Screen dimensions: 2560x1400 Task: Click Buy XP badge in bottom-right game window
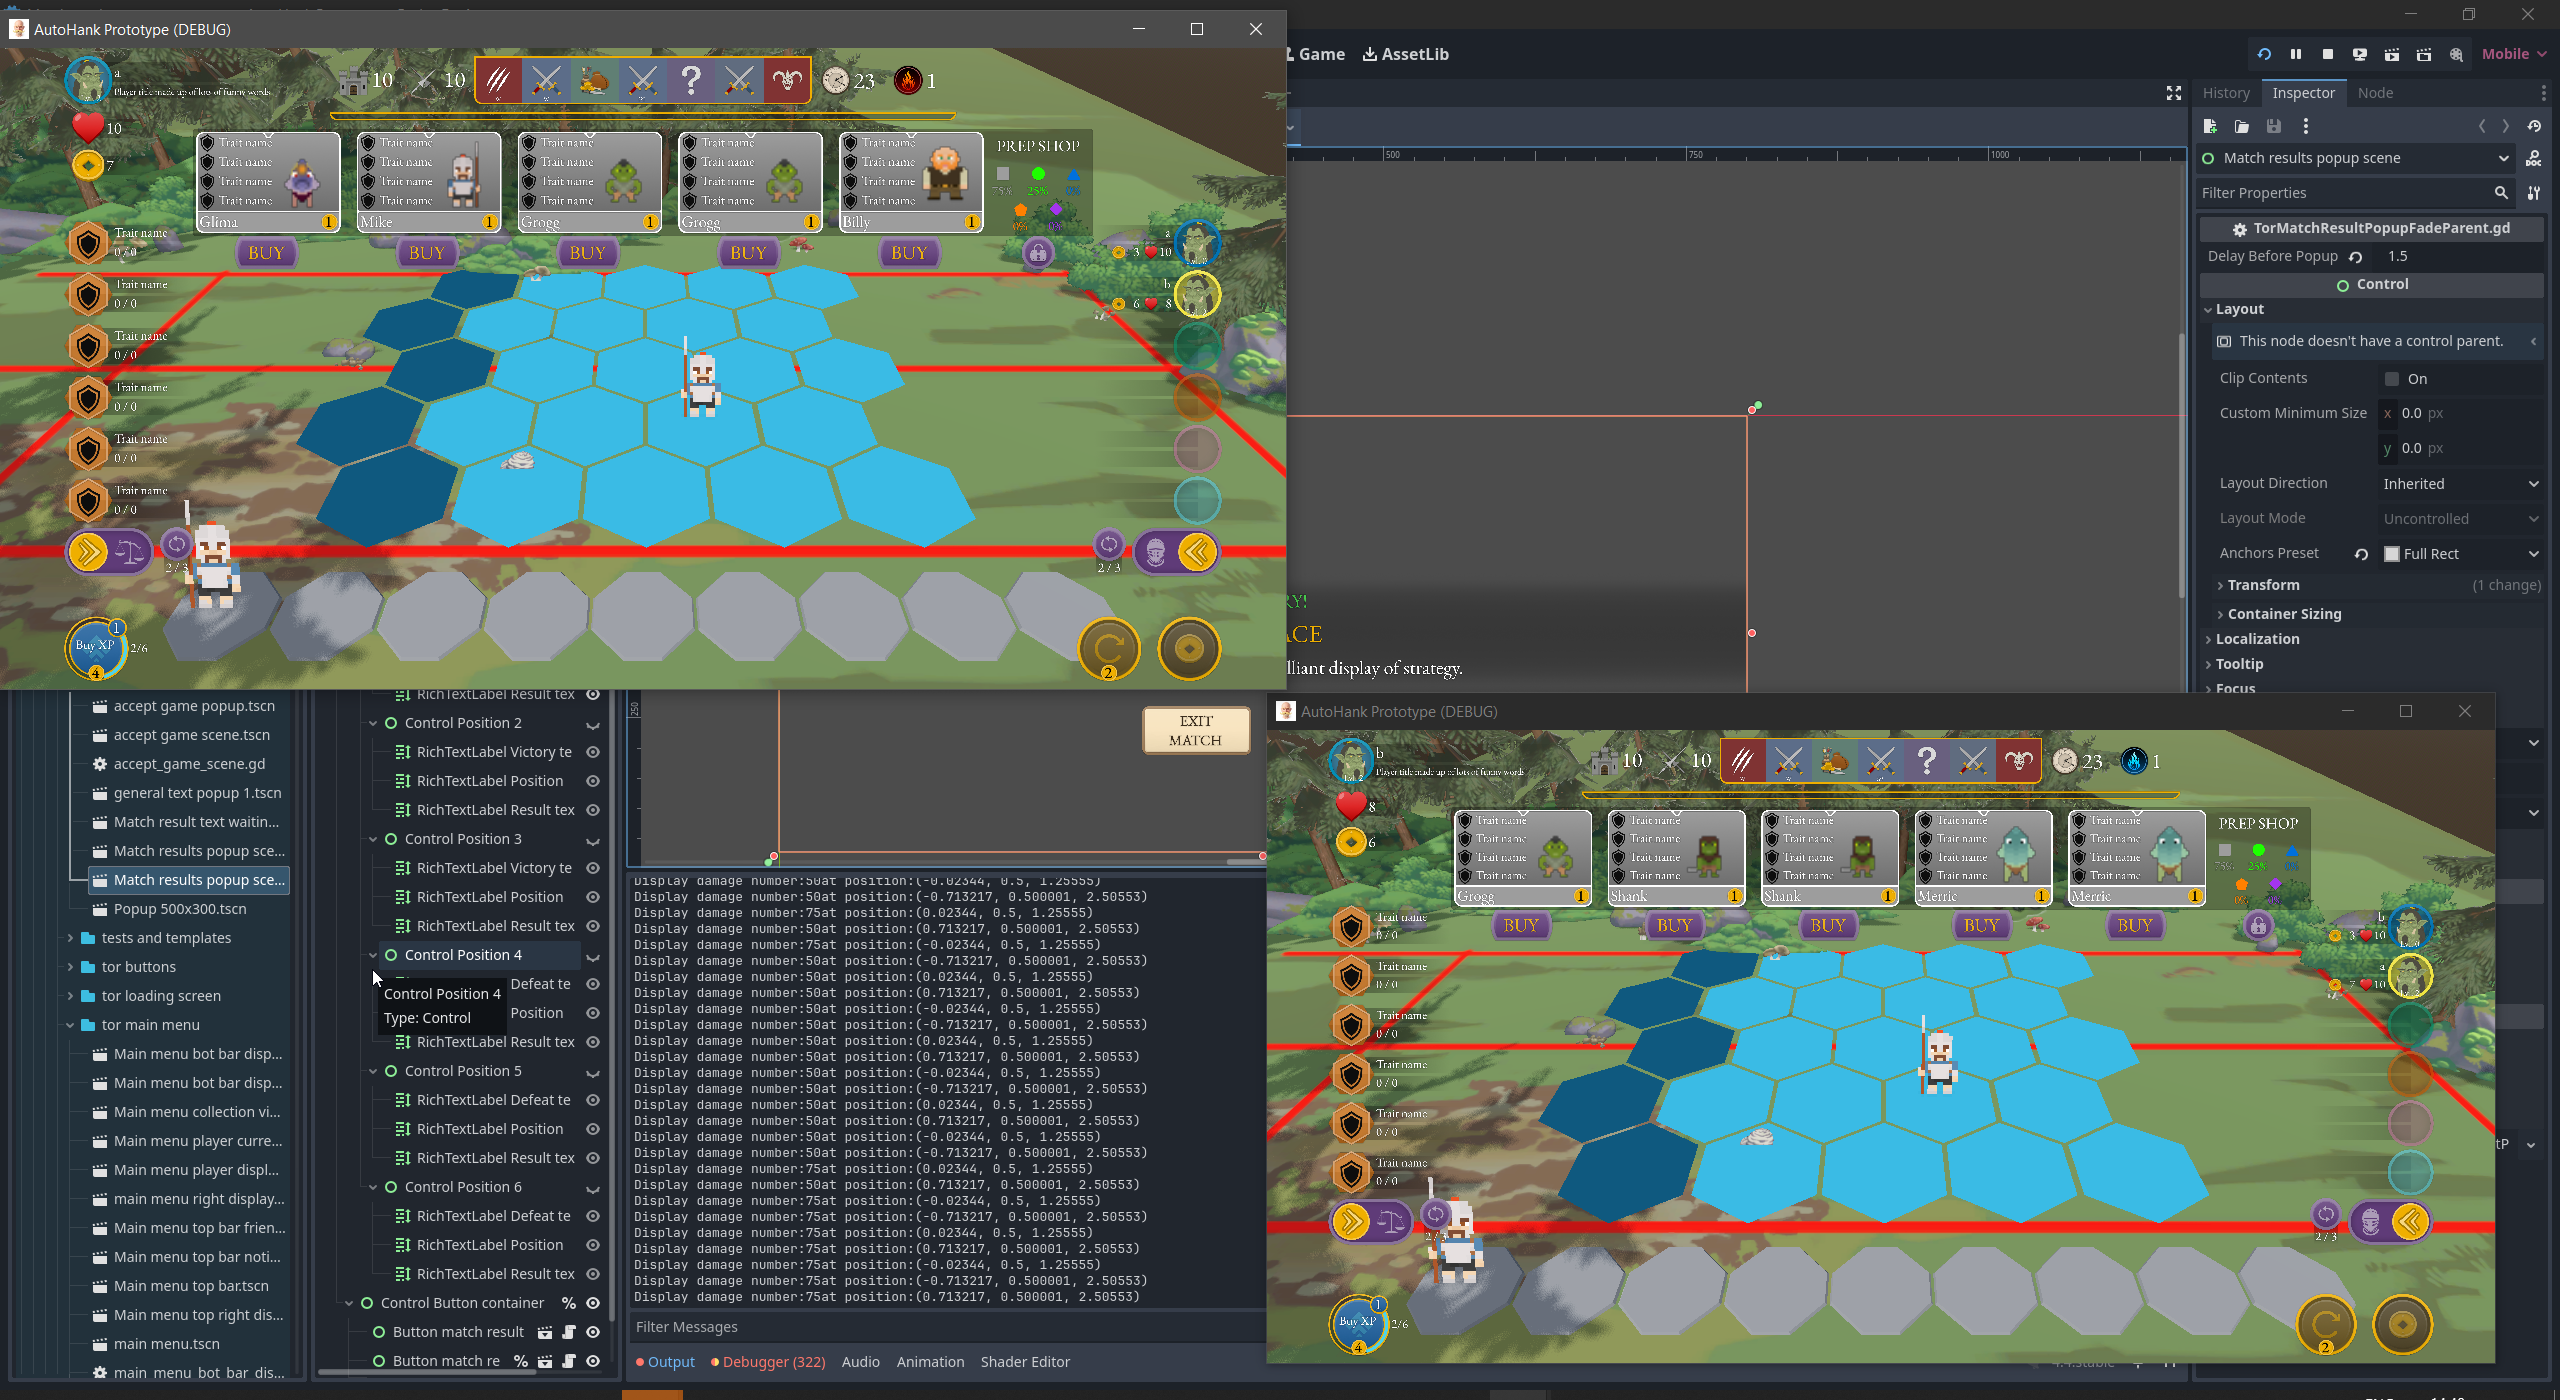point(1358,1322)
